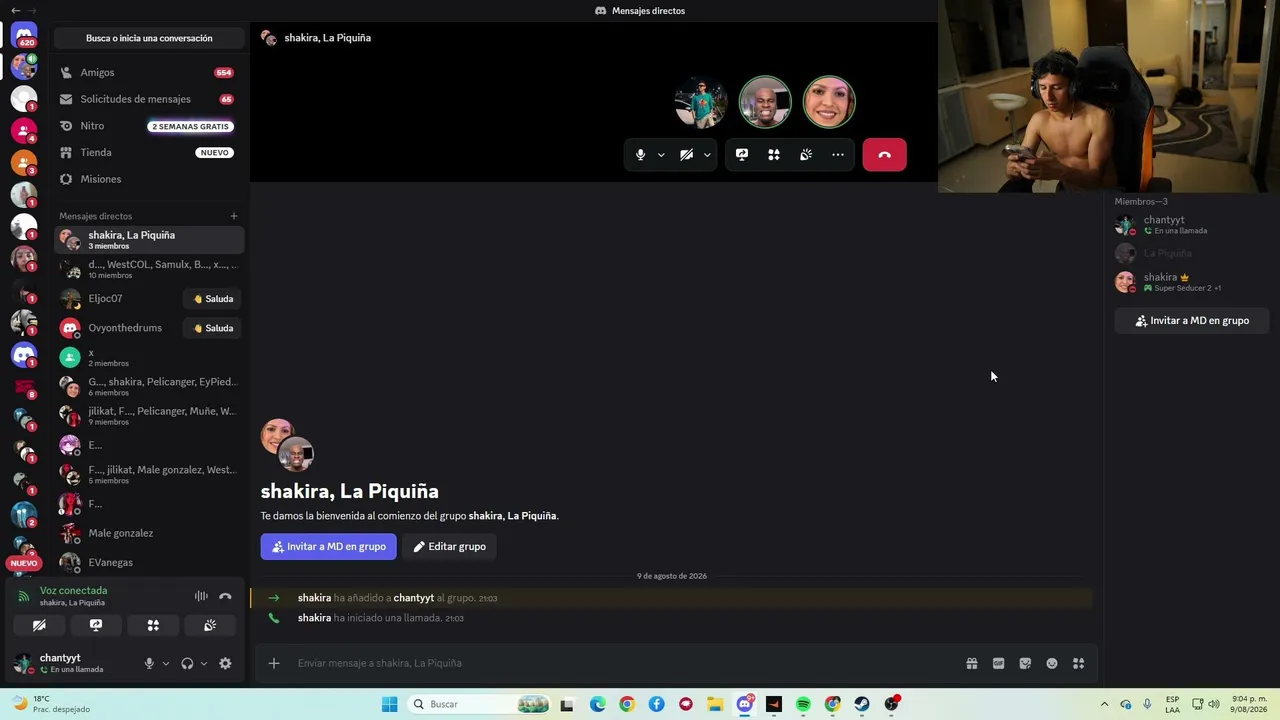Hang up with the red disconnect button
The width and height of the screenshot is (1280, 720).
click(885, 155)
